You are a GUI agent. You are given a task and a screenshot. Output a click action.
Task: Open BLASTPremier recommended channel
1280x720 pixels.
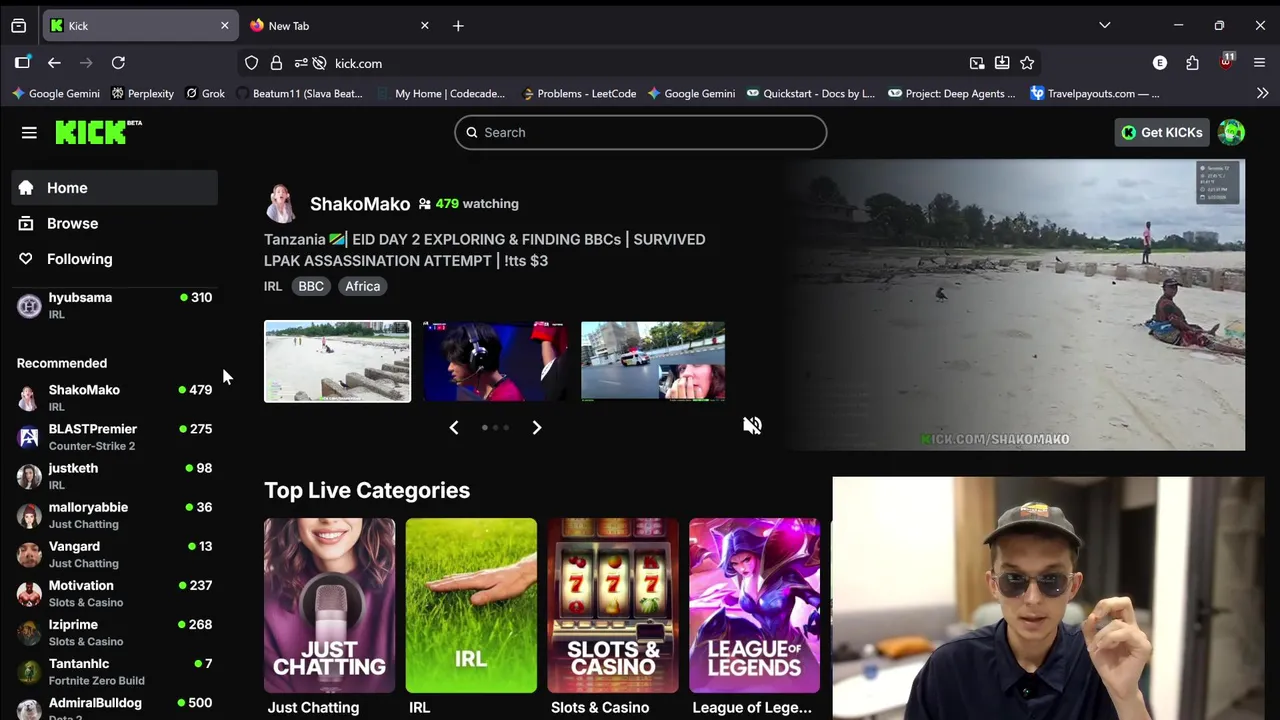coord(114,437)
